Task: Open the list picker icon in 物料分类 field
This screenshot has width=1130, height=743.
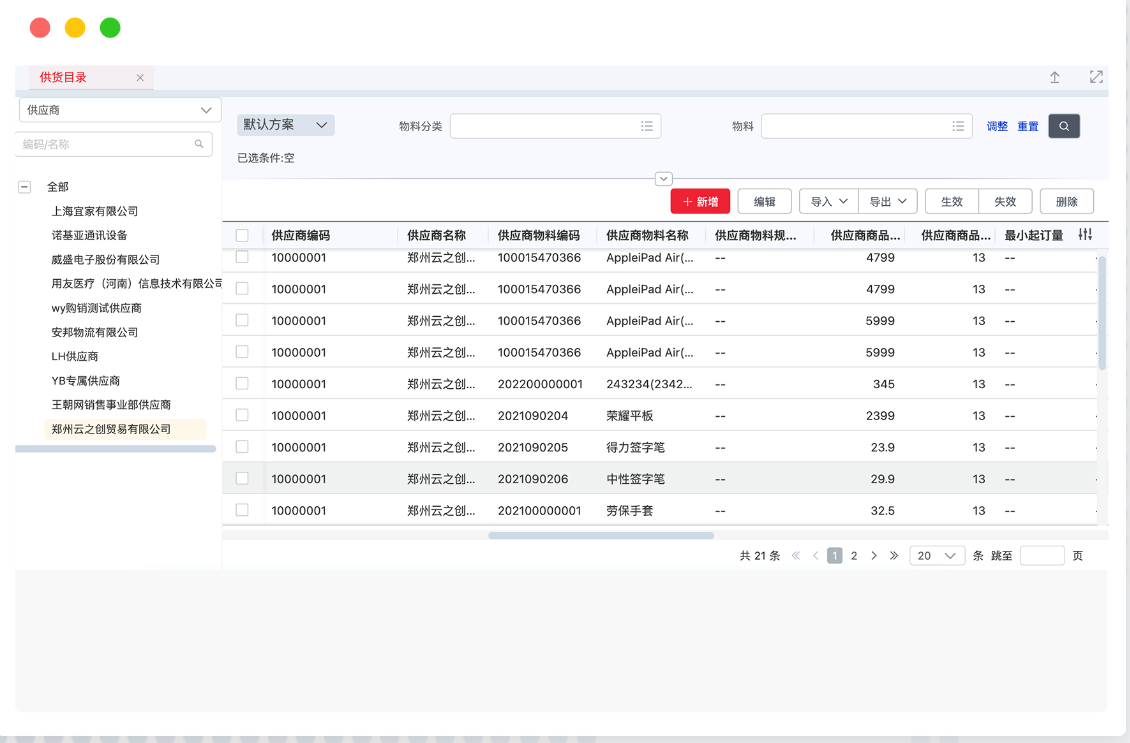Action: coord(646,126)
